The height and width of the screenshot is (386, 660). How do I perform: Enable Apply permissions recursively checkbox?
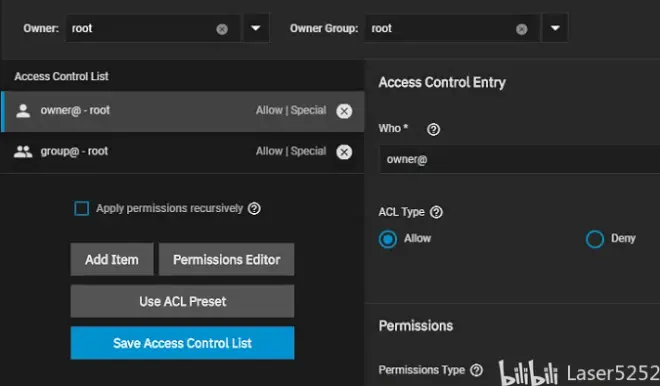pos(81,208)
